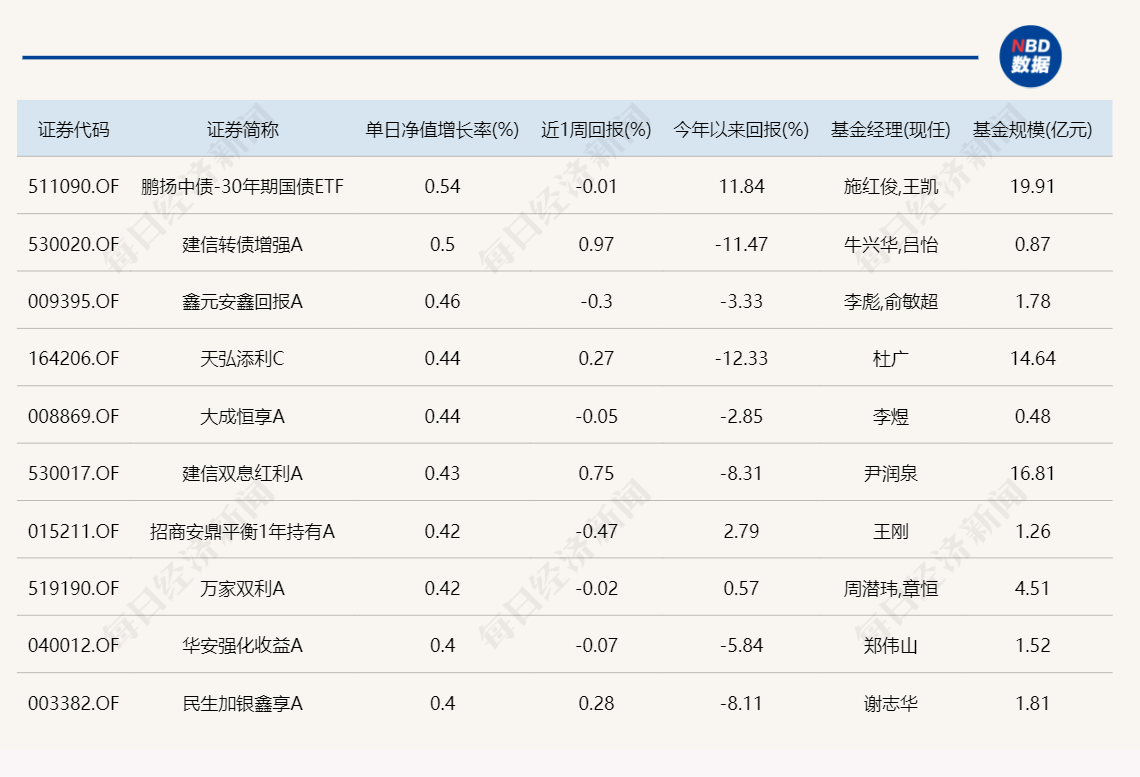Click year-to-date return 2.79

pyautogui.click(x=742, y=531)
